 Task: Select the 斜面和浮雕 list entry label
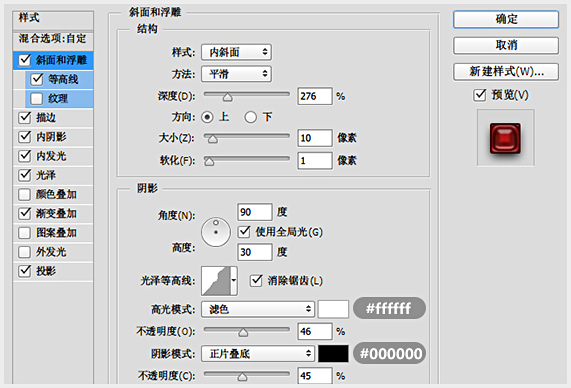coord(61,60)
